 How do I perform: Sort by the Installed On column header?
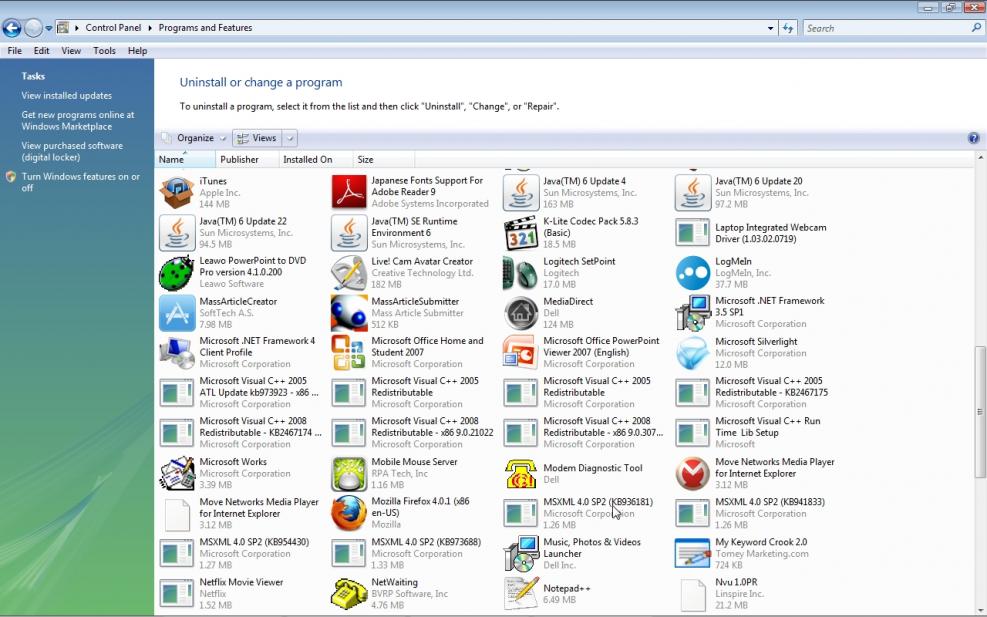[x=316, y=159]
